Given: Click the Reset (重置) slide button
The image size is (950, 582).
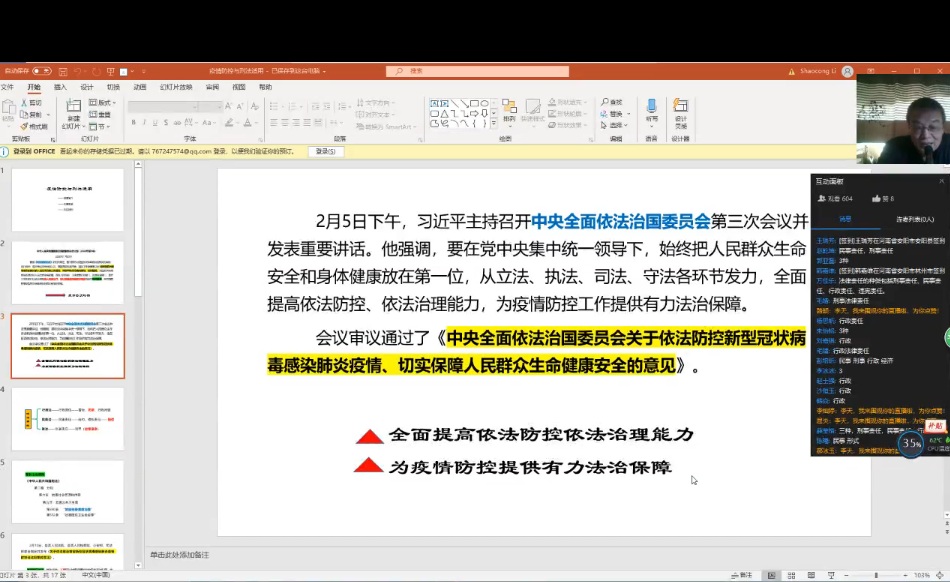Looking at the screenshot, I should [101, 114].
